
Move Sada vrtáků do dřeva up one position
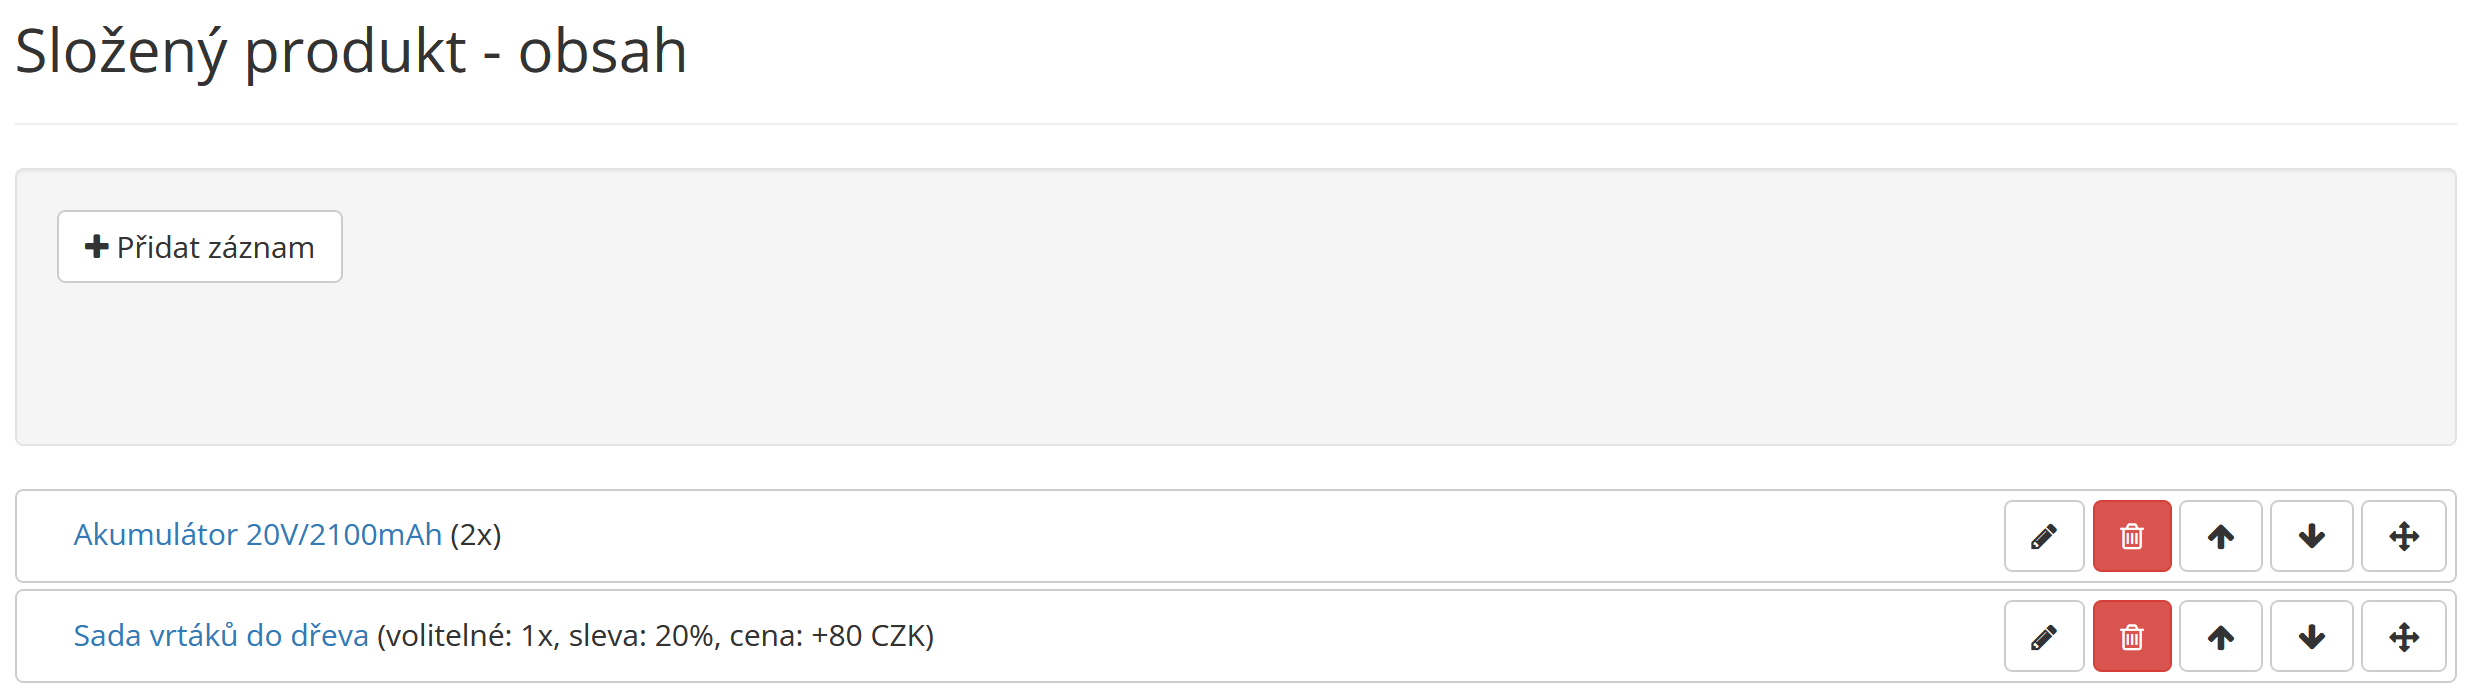pos(2221,636)
